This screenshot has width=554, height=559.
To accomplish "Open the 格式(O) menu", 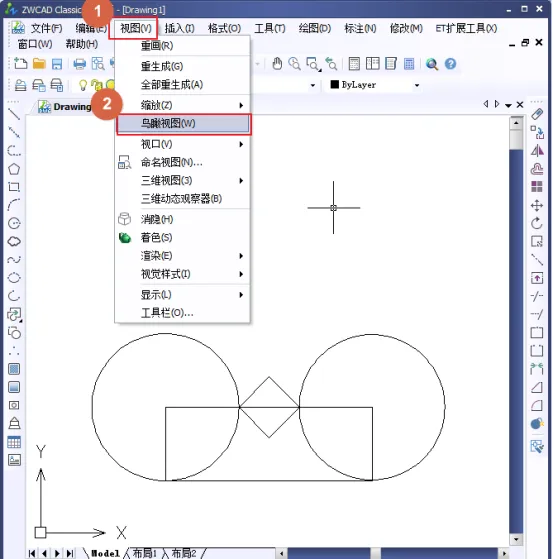I will (224, 28).
